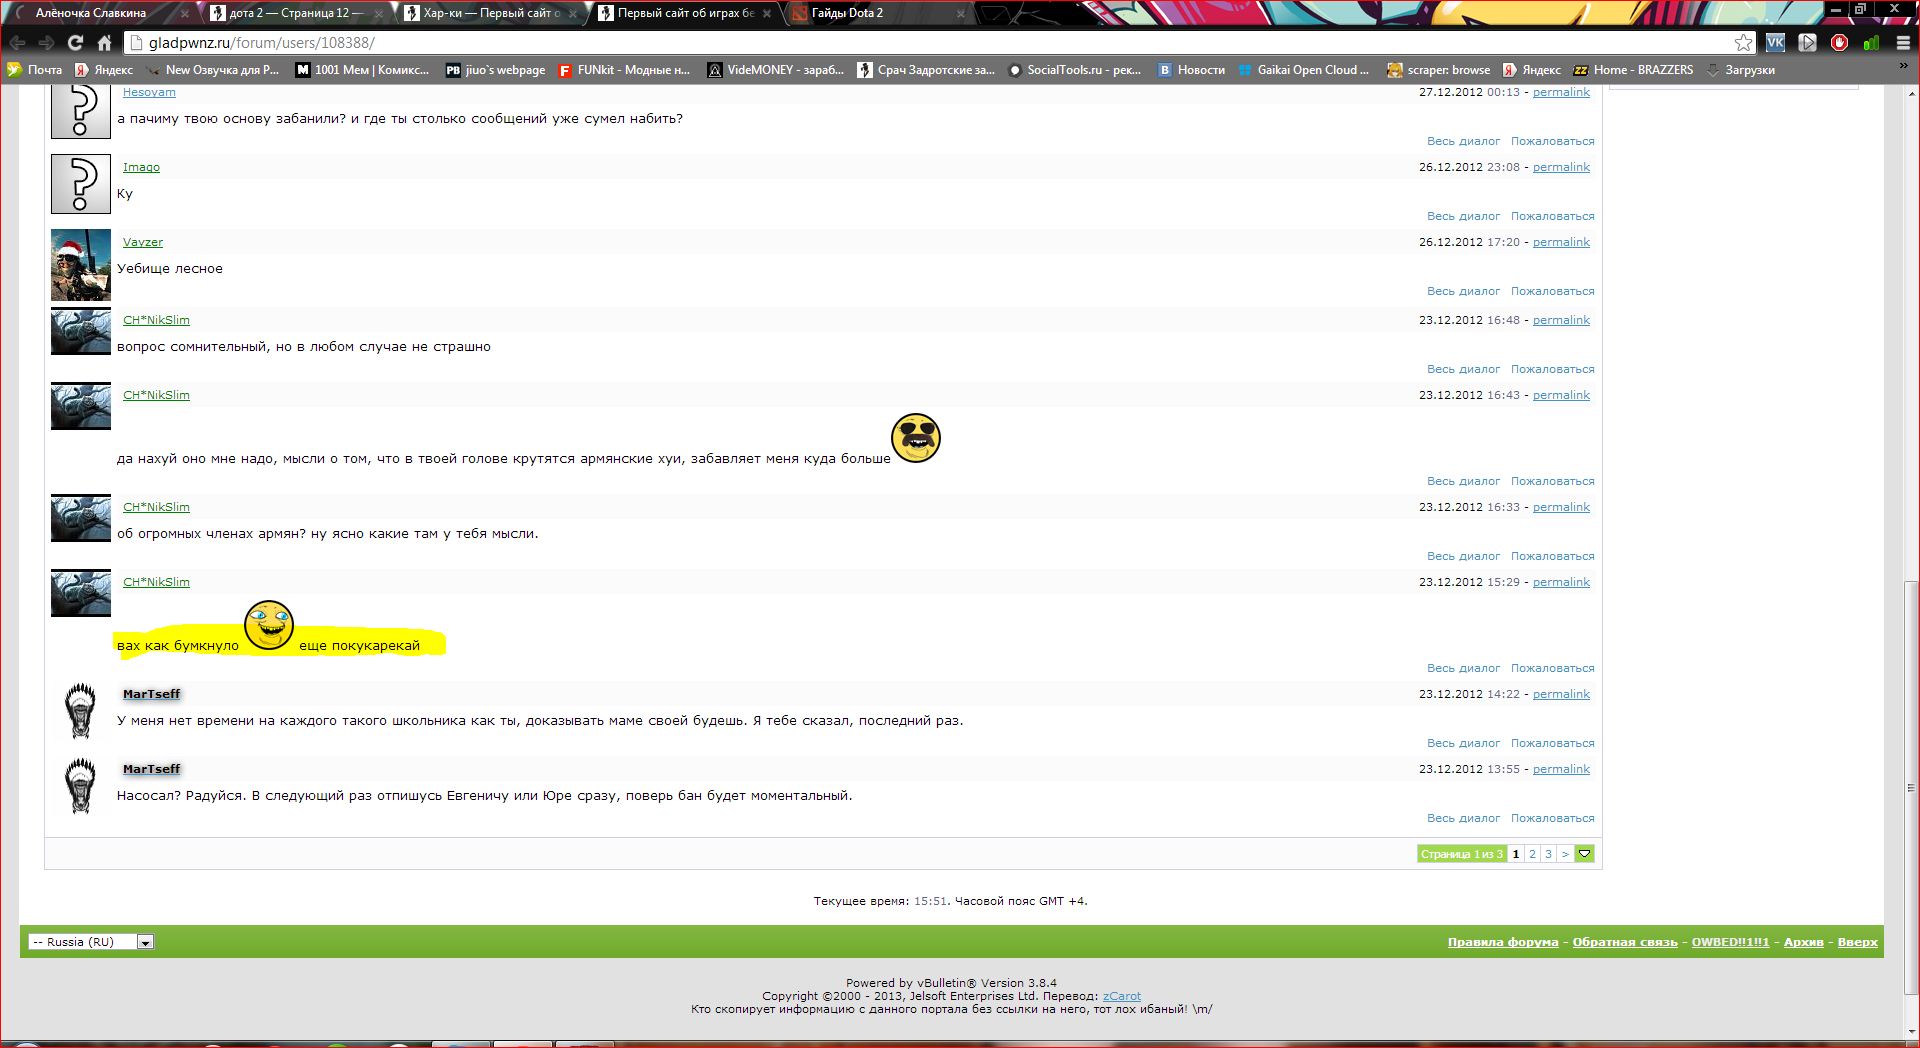Open the Загрузки bookmark
1920x1048 pixels.
(1740, 70)
